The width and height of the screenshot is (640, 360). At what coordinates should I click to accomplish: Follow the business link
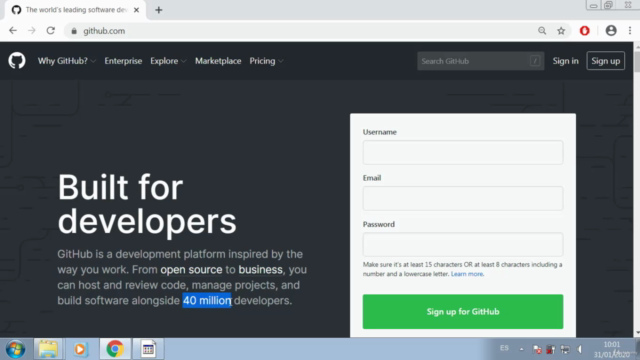tap(260, 270)
